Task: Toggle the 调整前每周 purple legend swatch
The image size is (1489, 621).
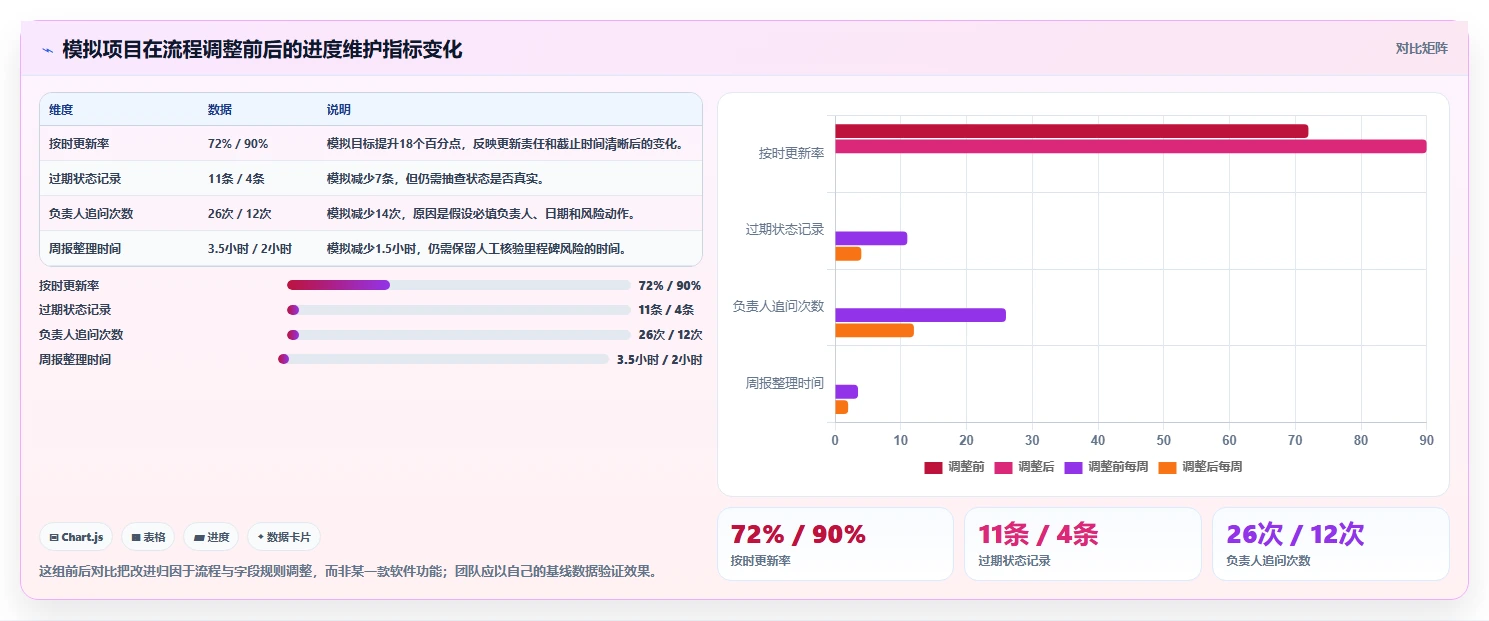Action: [1073, 467]
